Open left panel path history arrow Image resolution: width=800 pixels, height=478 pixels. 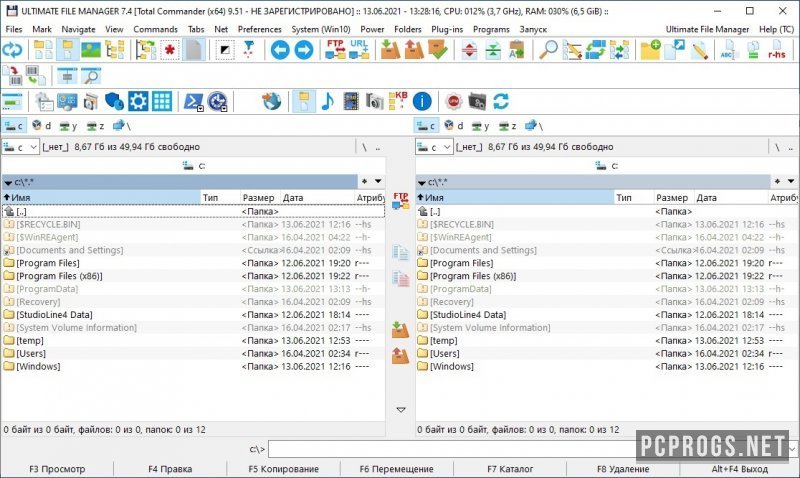point(378,181)
